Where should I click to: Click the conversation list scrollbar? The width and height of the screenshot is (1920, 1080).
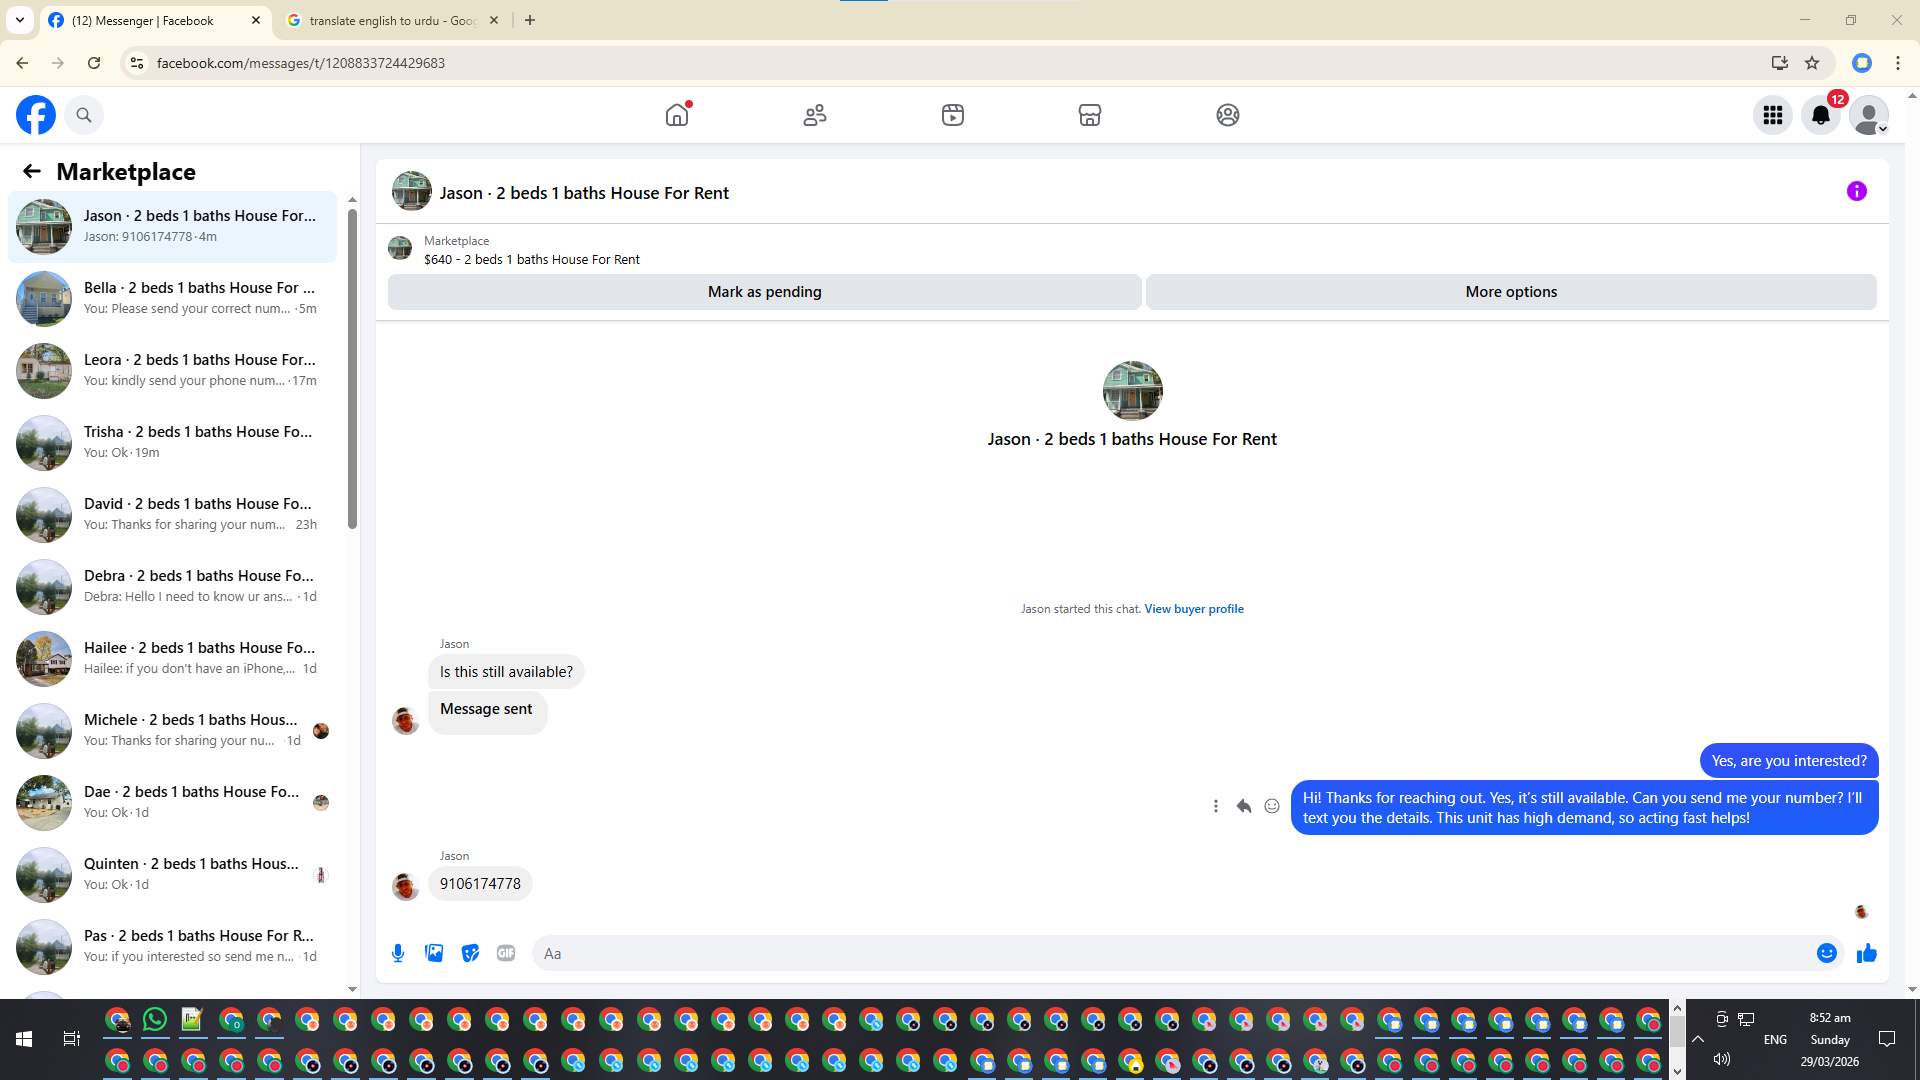(x=352, y=370)
